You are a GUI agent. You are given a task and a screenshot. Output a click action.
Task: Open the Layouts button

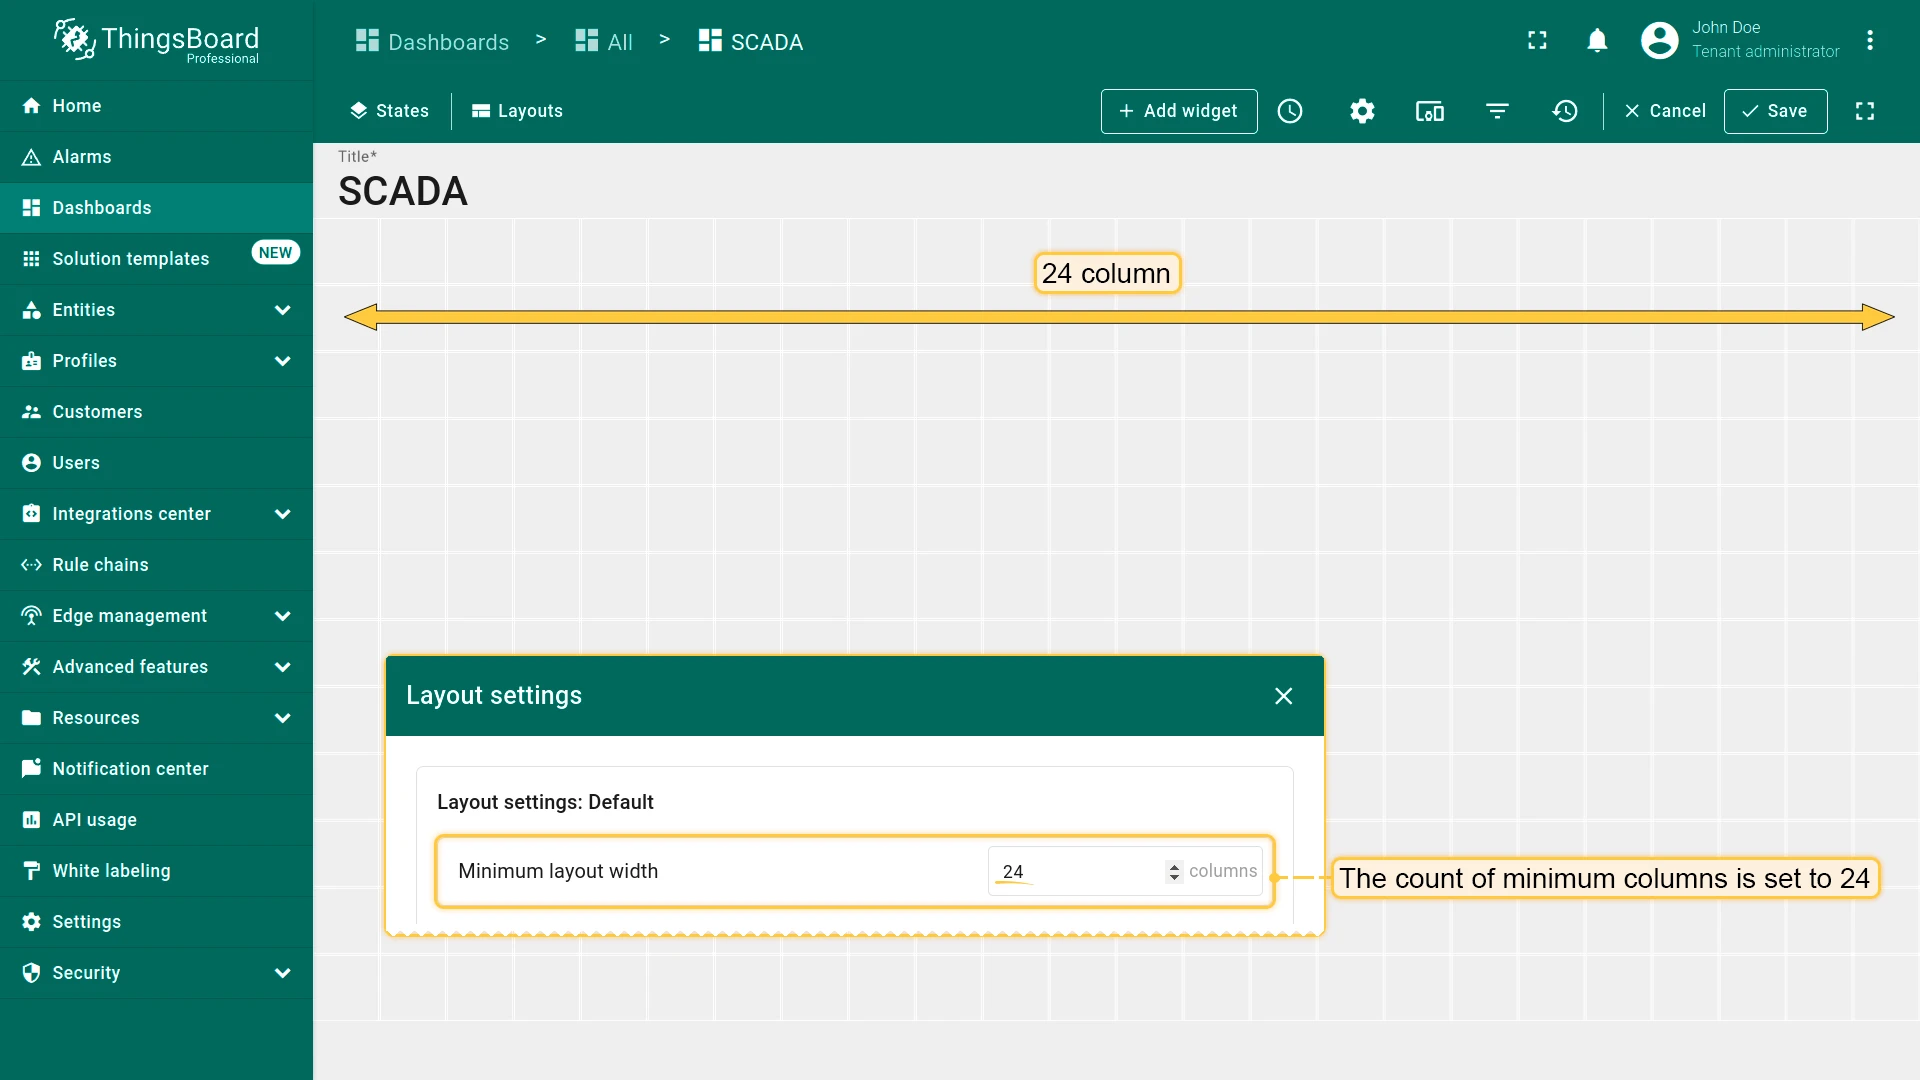[x=517, y=111]
